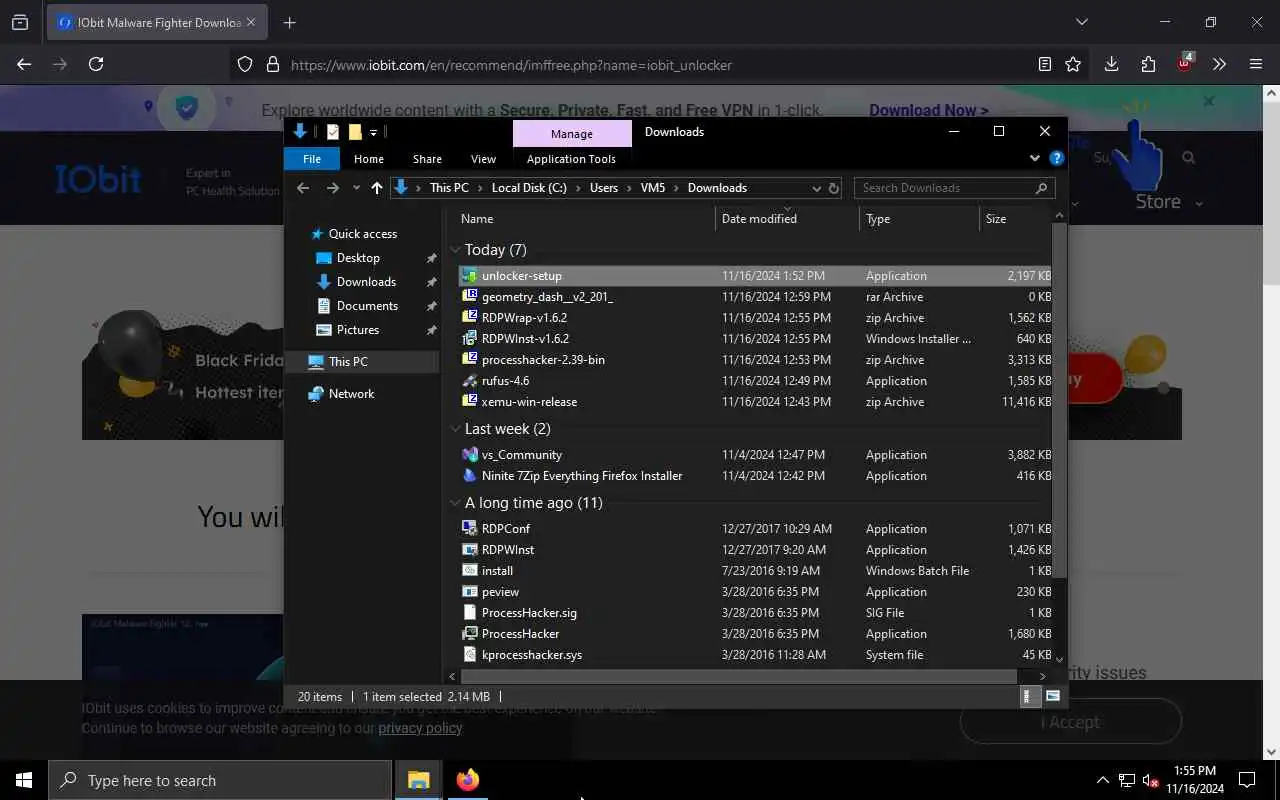The image size is (1280, 800).
Task: Open Documents in the navigation pane
Action: point(367,305)
